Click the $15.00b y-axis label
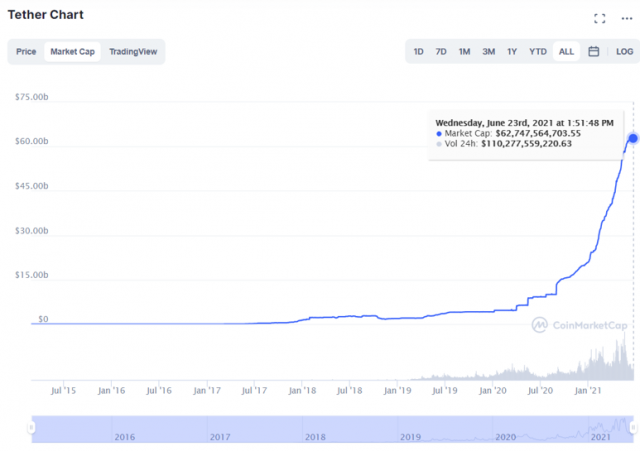The width and height of the screenshot is (640, 451). [x=31, y=275]
